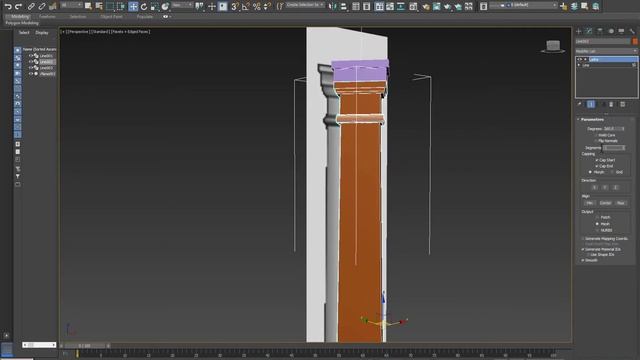
Task: Click the Pin Stack icon
Action: [x=579, y=104]
